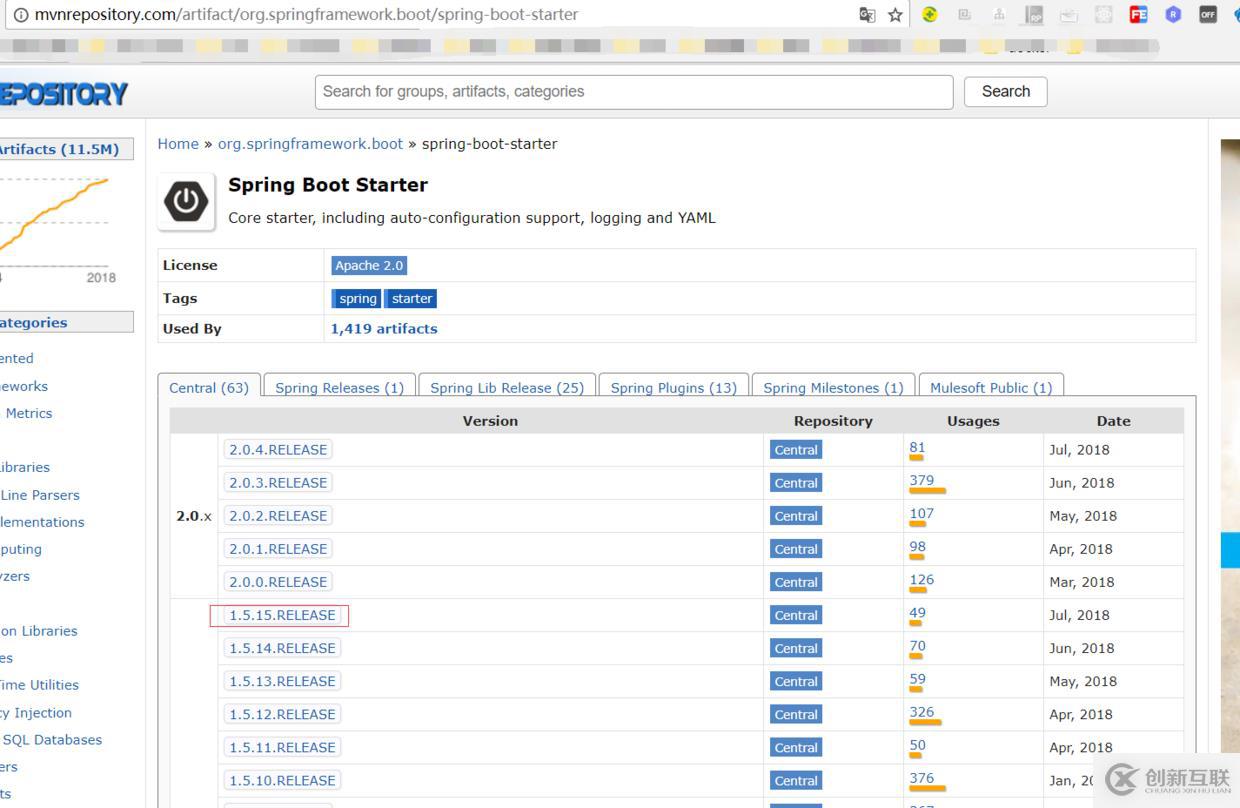The height and width of the screenshot is (808, 1240).
Task: Switch to Spring Lib Release (25) tab
Action: pos(507,387)
